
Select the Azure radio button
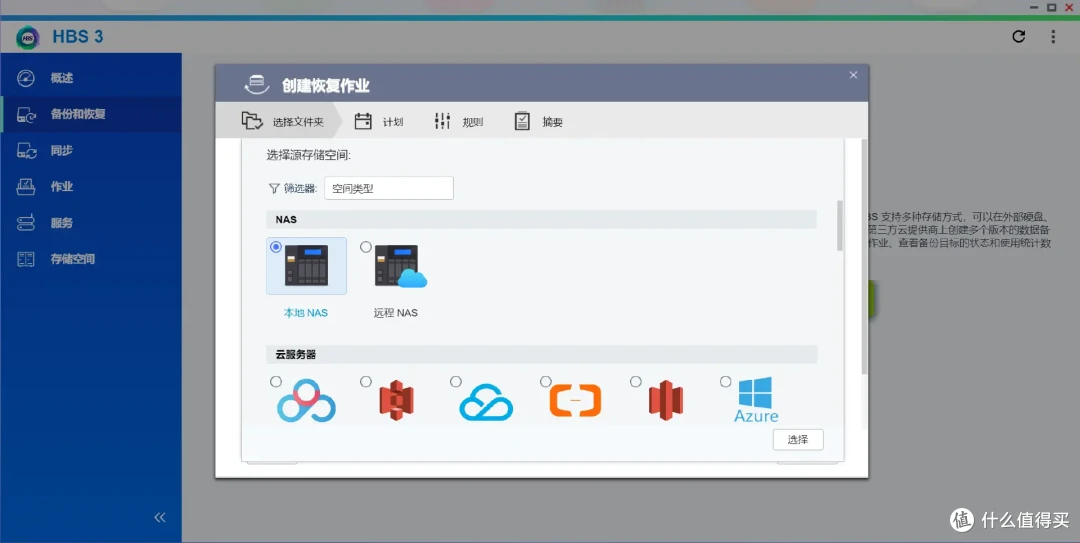tap(725, 381)
